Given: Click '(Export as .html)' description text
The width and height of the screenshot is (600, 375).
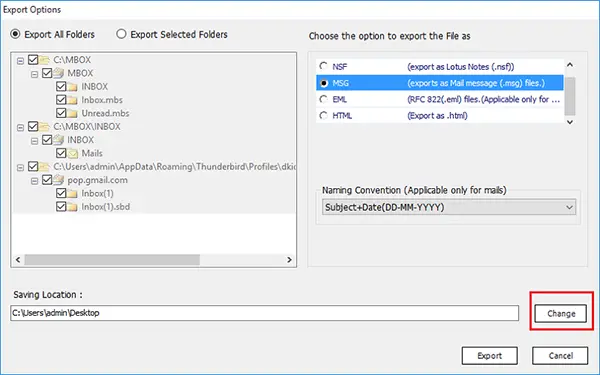Looking at the screenshot, I should click(437, 116).
